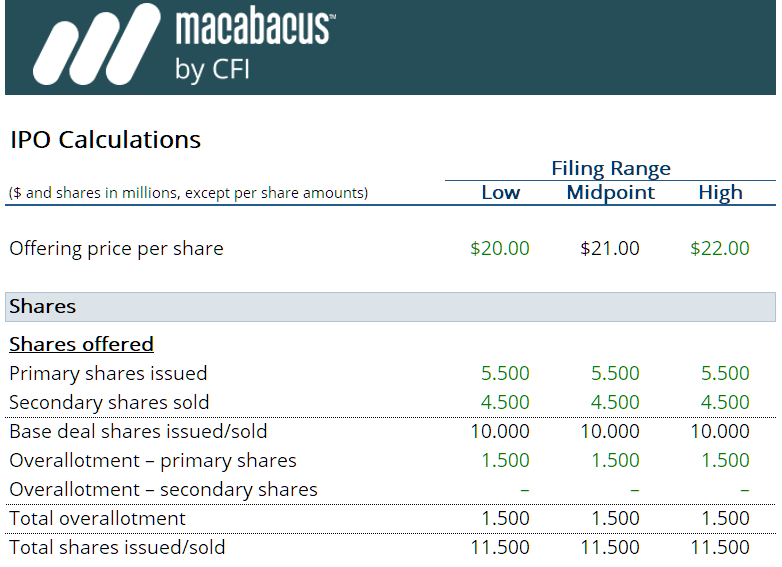Viewport: 782px width, 567px height.
Task: Edit Low primary shares issued 5.500 cell
Action: [x=505, y=374]
